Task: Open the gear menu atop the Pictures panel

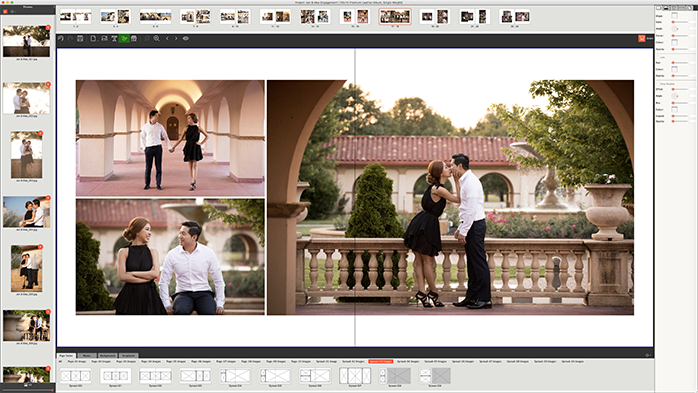Action: (12, 11)
